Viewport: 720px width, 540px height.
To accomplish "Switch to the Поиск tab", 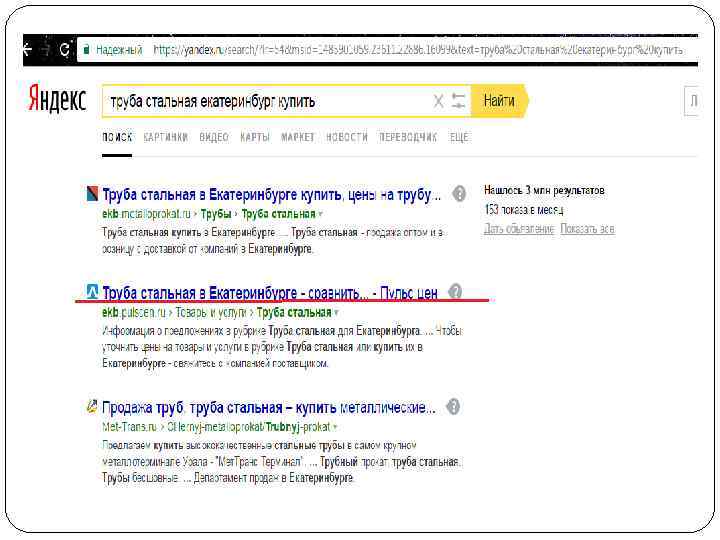I will click(x=117, y=137).
